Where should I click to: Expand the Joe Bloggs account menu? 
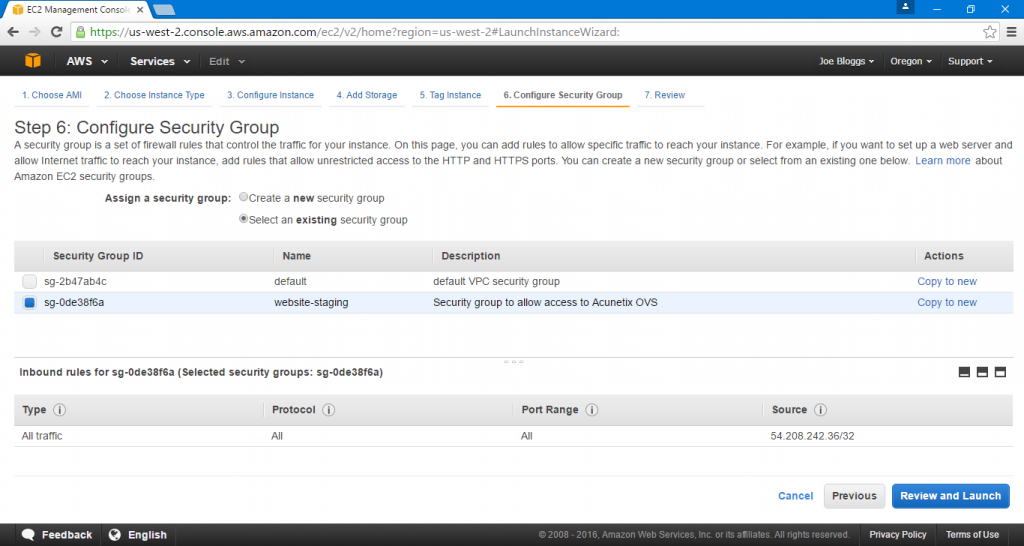(846, 61)
